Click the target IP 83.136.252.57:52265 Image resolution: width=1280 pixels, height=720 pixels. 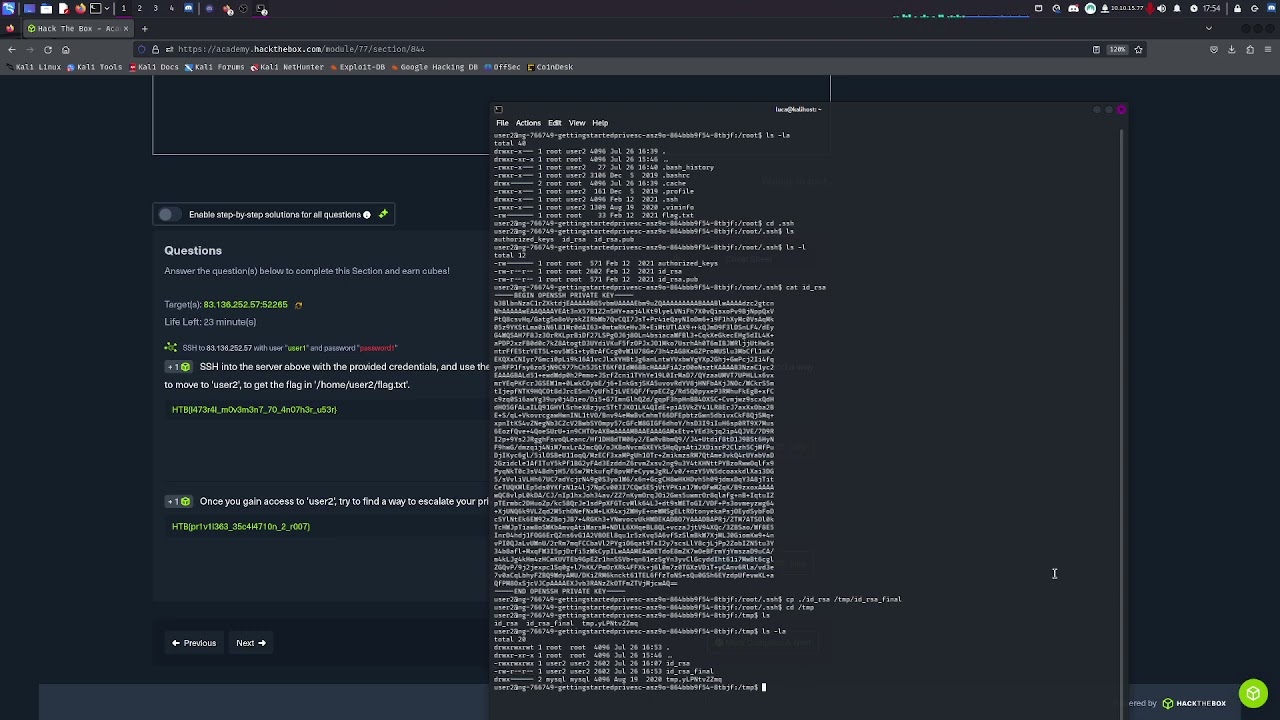pos(245,304)
